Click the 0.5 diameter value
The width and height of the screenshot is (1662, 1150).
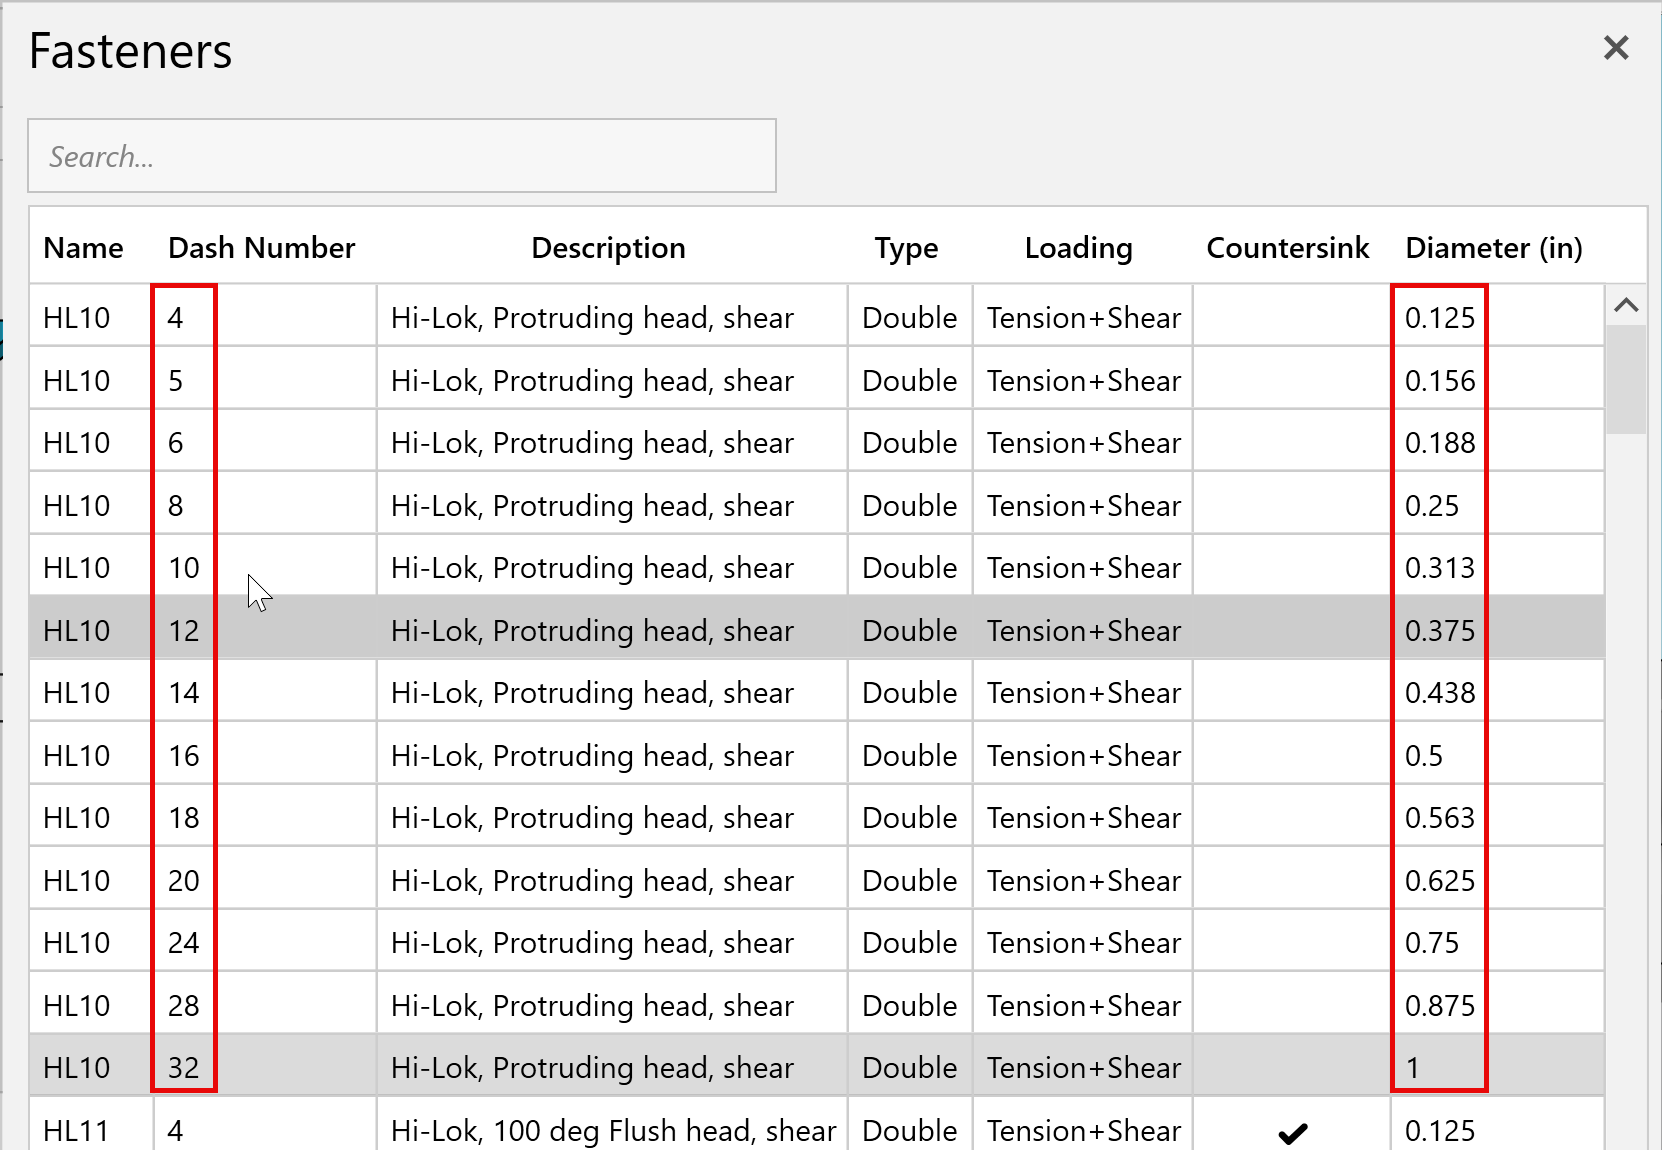point(1424,756)
